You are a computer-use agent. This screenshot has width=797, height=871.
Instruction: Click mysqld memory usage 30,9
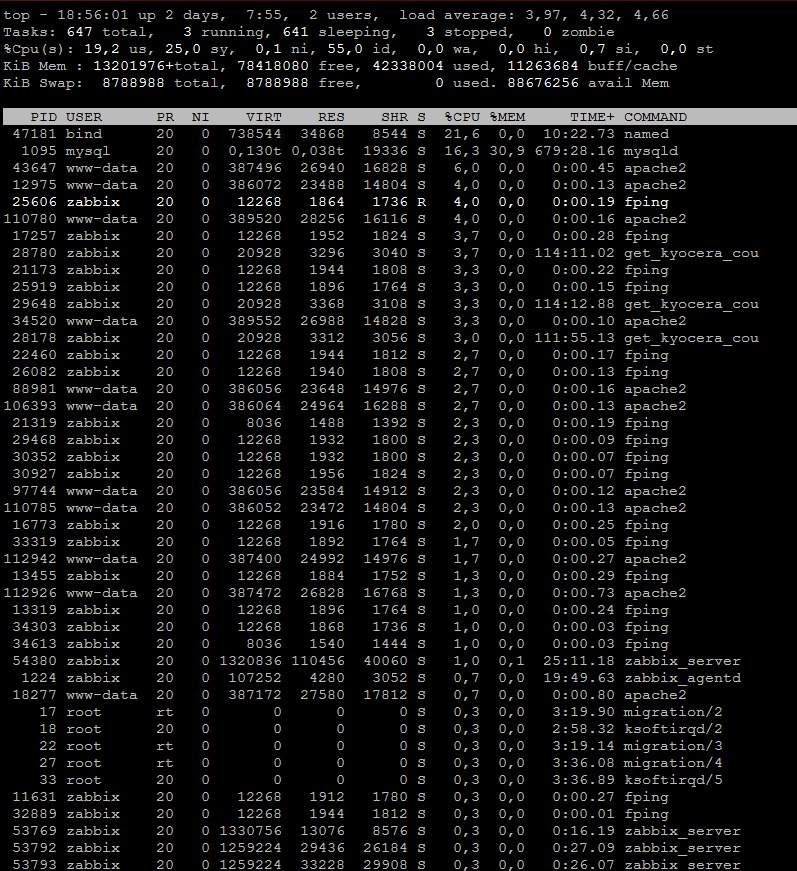507,151
